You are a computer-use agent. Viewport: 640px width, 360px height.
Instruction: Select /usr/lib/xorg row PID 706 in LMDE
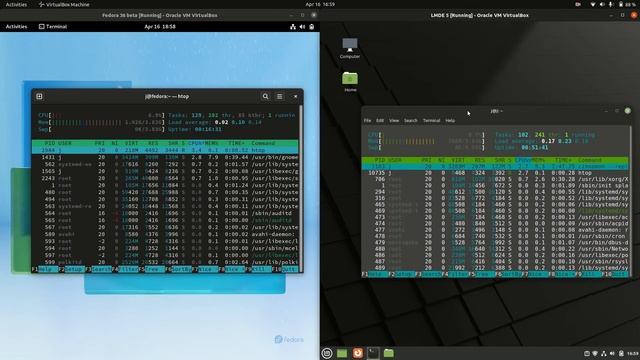click(x=496, y=179)
